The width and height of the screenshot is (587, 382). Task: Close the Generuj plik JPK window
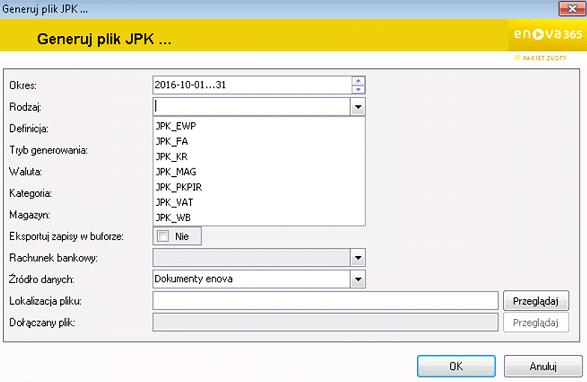(x=572, y=9)
